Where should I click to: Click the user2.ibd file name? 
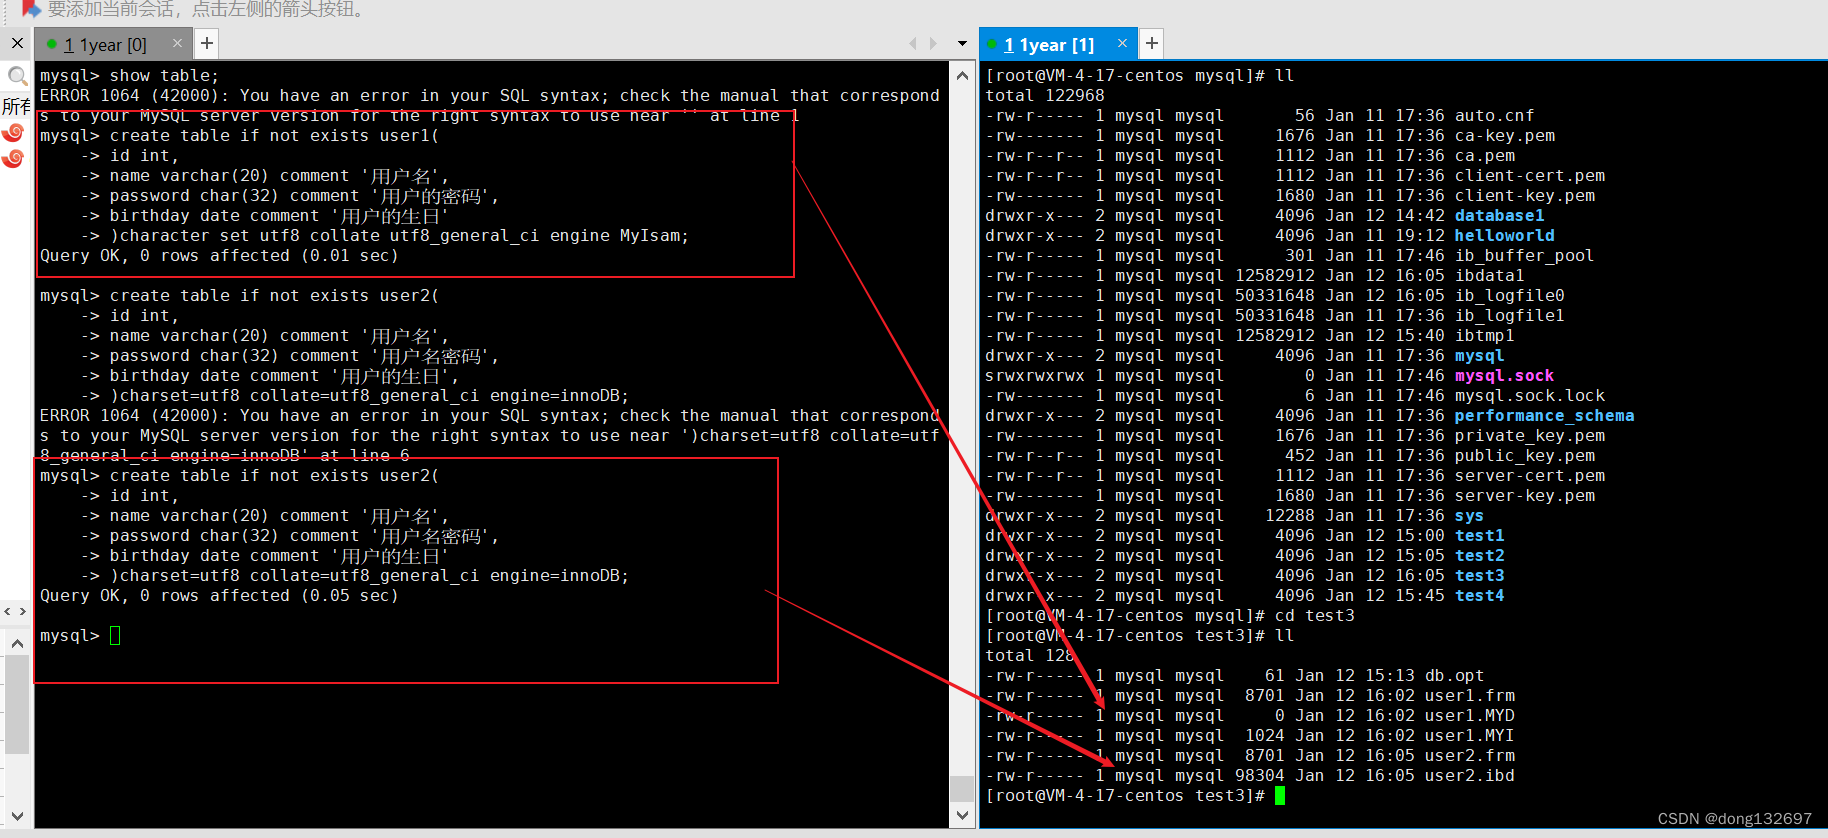pos(1469,776)
